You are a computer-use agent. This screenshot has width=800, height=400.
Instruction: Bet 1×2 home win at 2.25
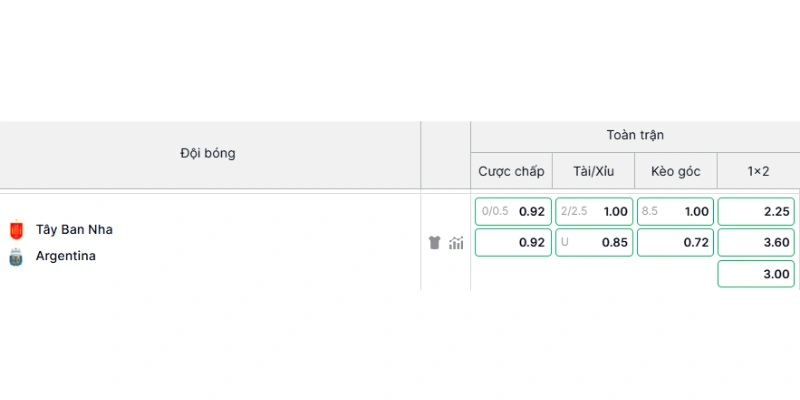pos(756,211)
